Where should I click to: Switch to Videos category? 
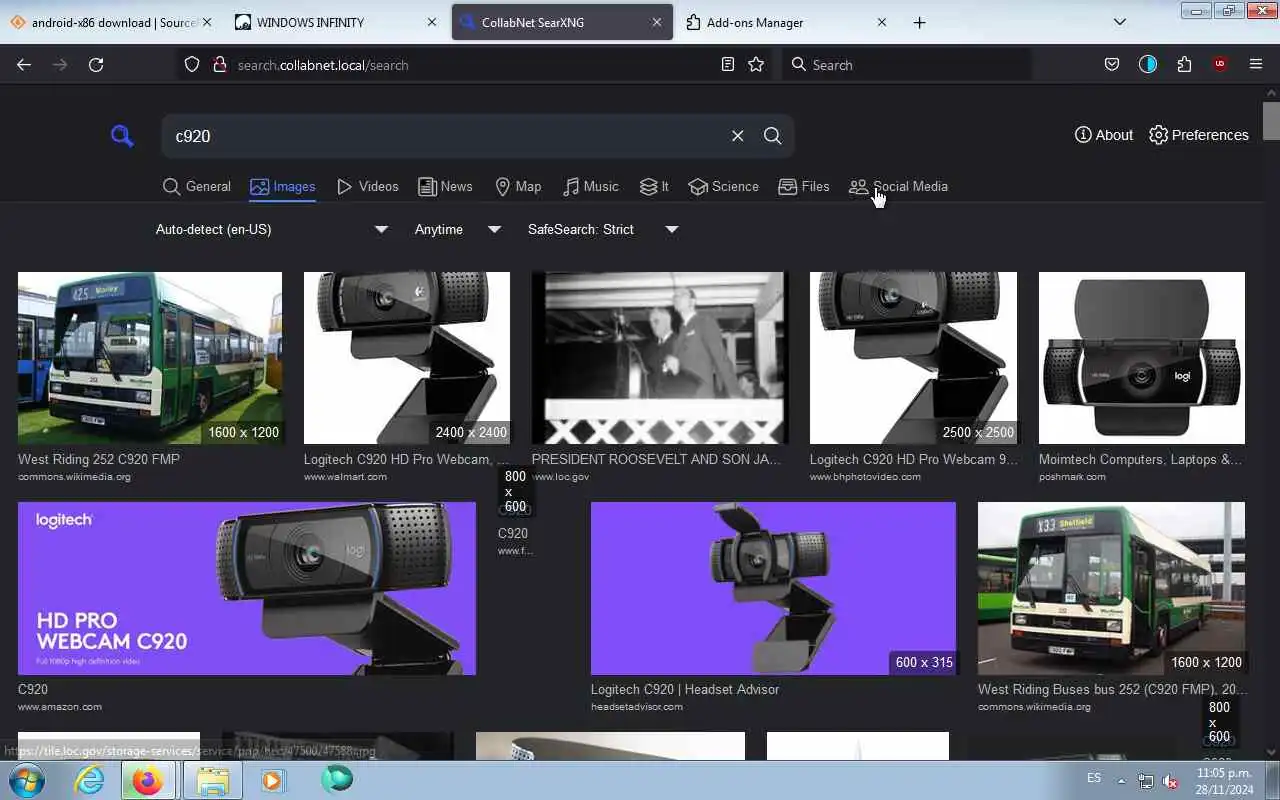pyautogui.click(x=367, y=186)
